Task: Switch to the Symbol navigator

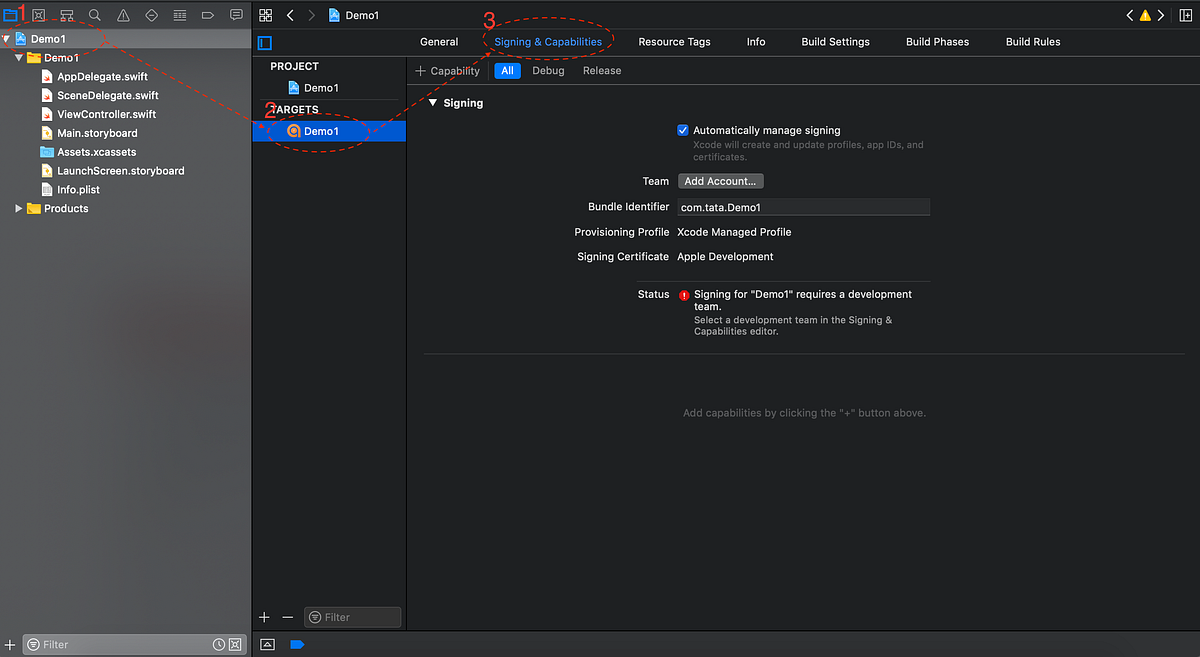Action: point(66,15)
